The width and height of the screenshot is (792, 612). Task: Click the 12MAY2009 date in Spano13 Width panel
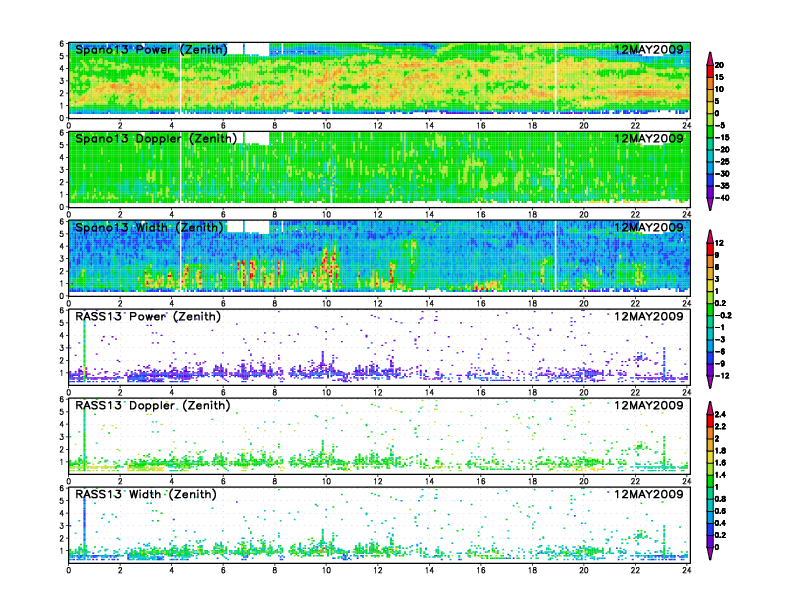pyautogui.click(x=649, y=227)
